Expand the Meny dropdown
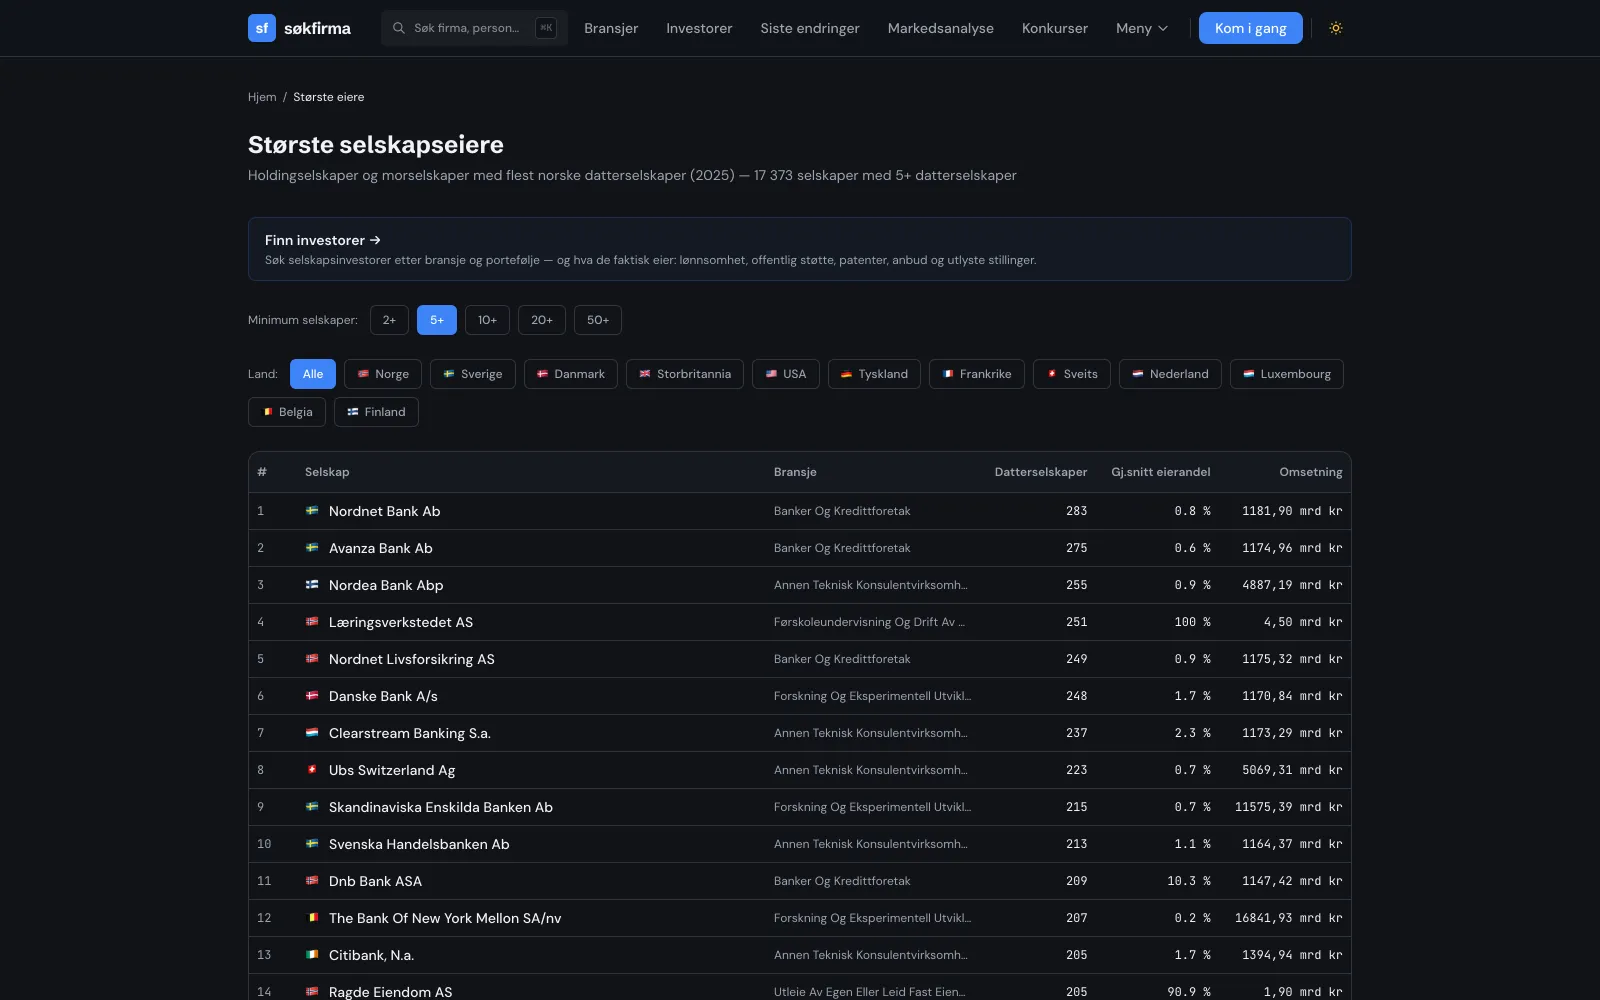This screenshot has height=1000, width=1600. (1142, 28)
